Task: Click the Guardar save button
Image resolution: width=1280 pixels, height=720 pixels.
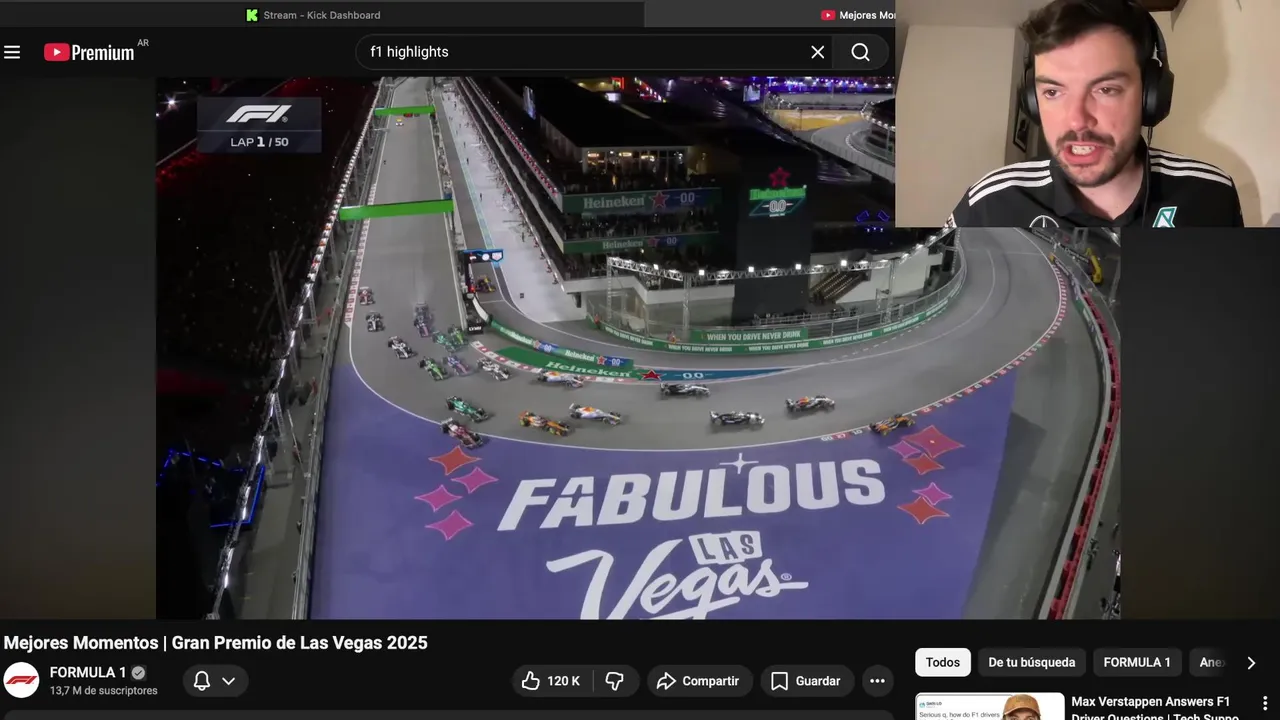Action: 806,681
